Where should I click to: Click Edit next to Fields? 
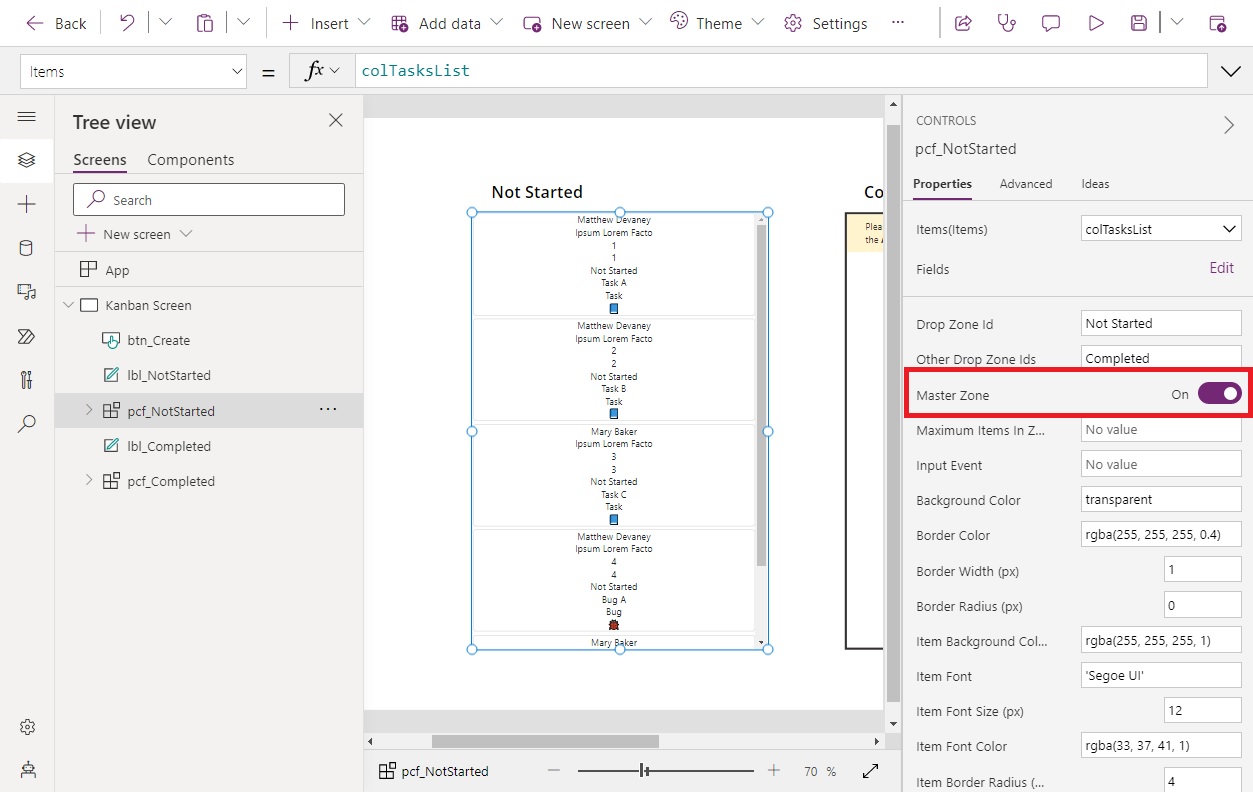1221,268
